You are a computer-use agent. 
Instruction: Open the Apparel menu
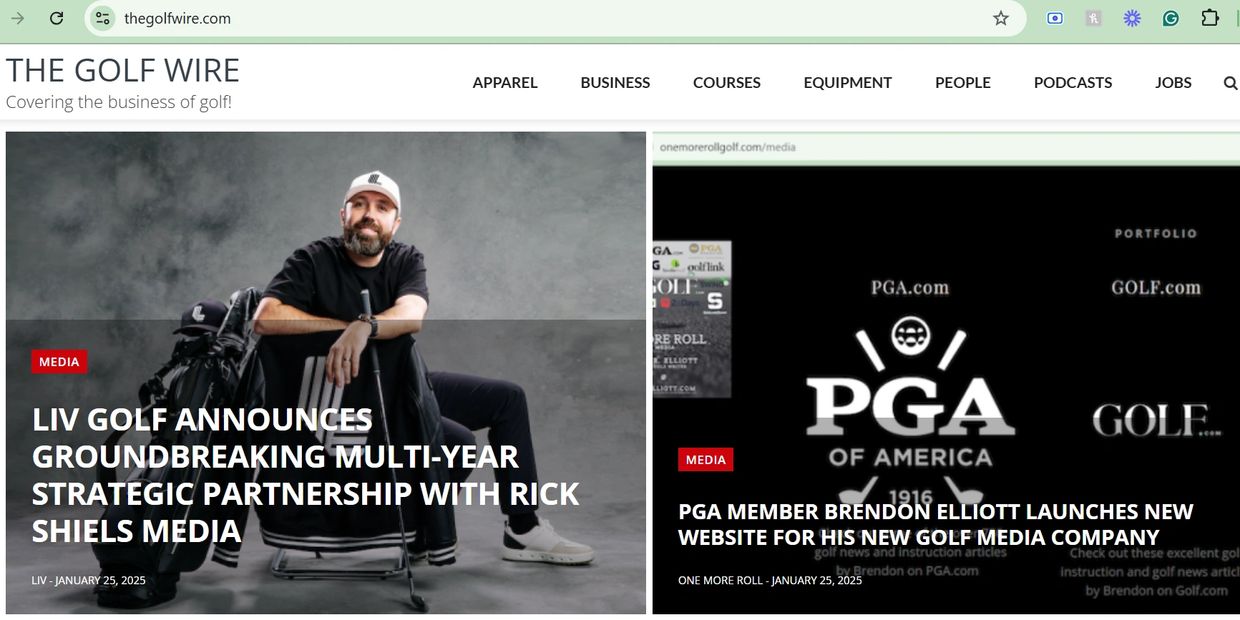(x=505, y=83)
